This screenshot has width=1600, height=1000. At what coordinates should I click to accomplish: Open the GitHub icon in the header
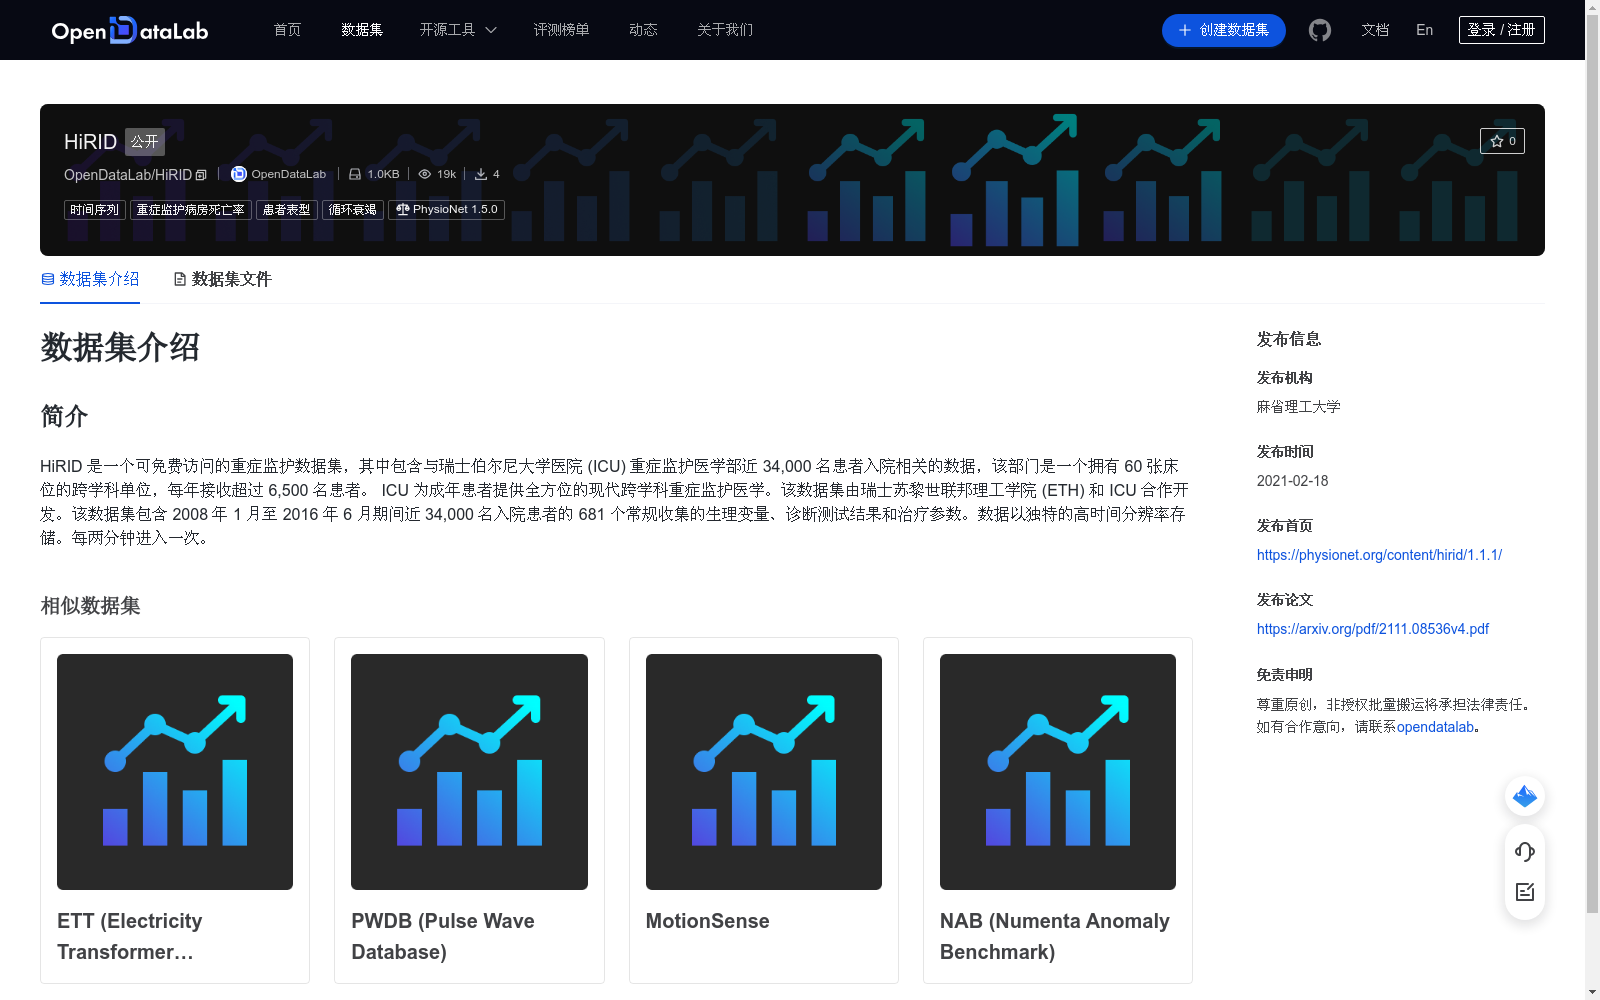1320,30
